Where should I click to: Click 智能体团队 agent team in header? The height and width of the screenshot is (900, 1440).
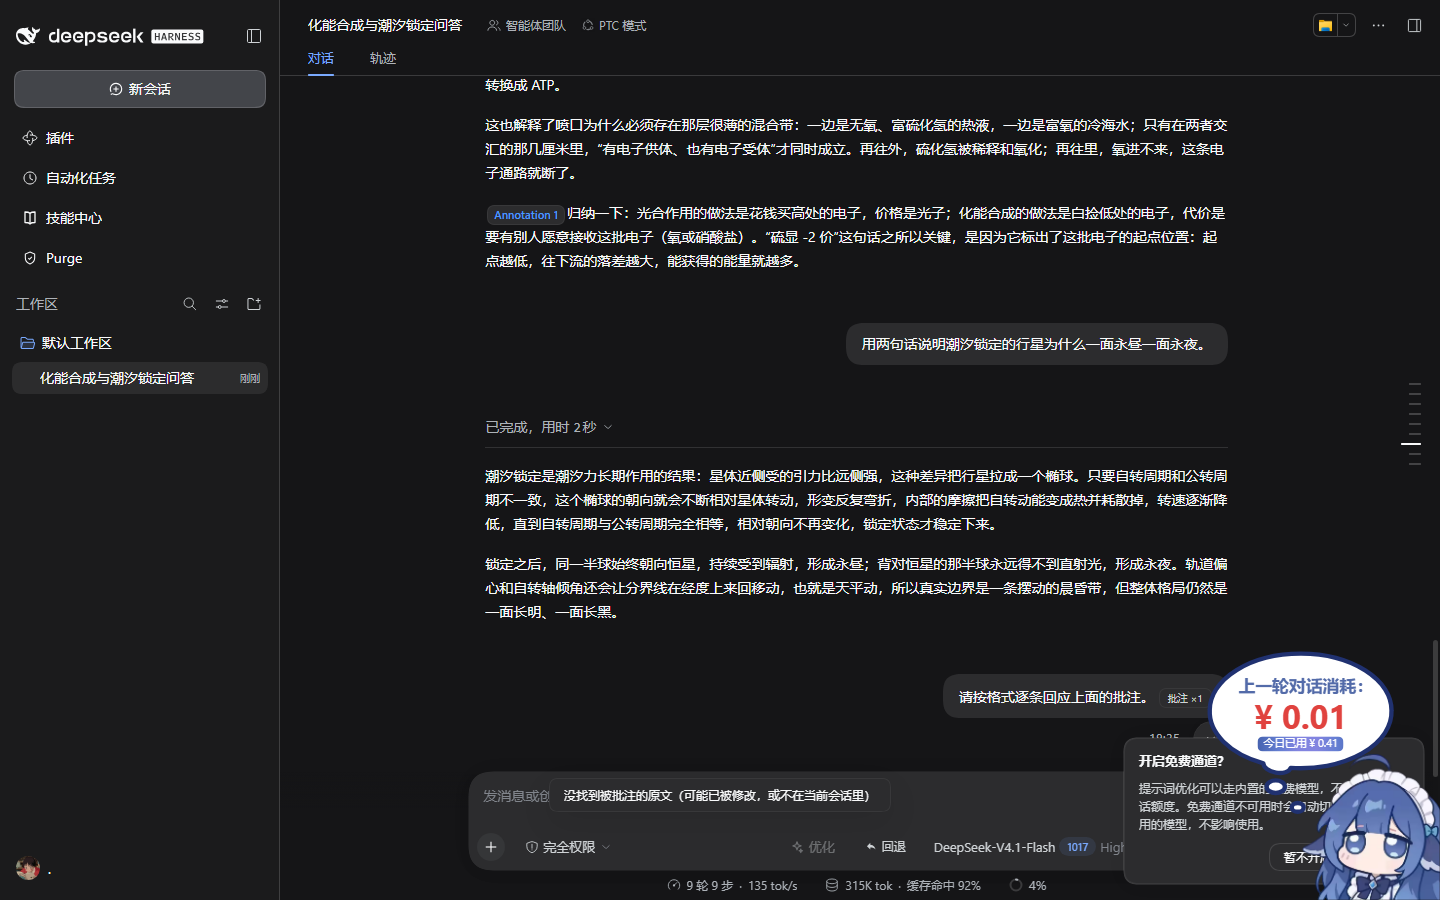pyautogui.click(x=527, y=26)
